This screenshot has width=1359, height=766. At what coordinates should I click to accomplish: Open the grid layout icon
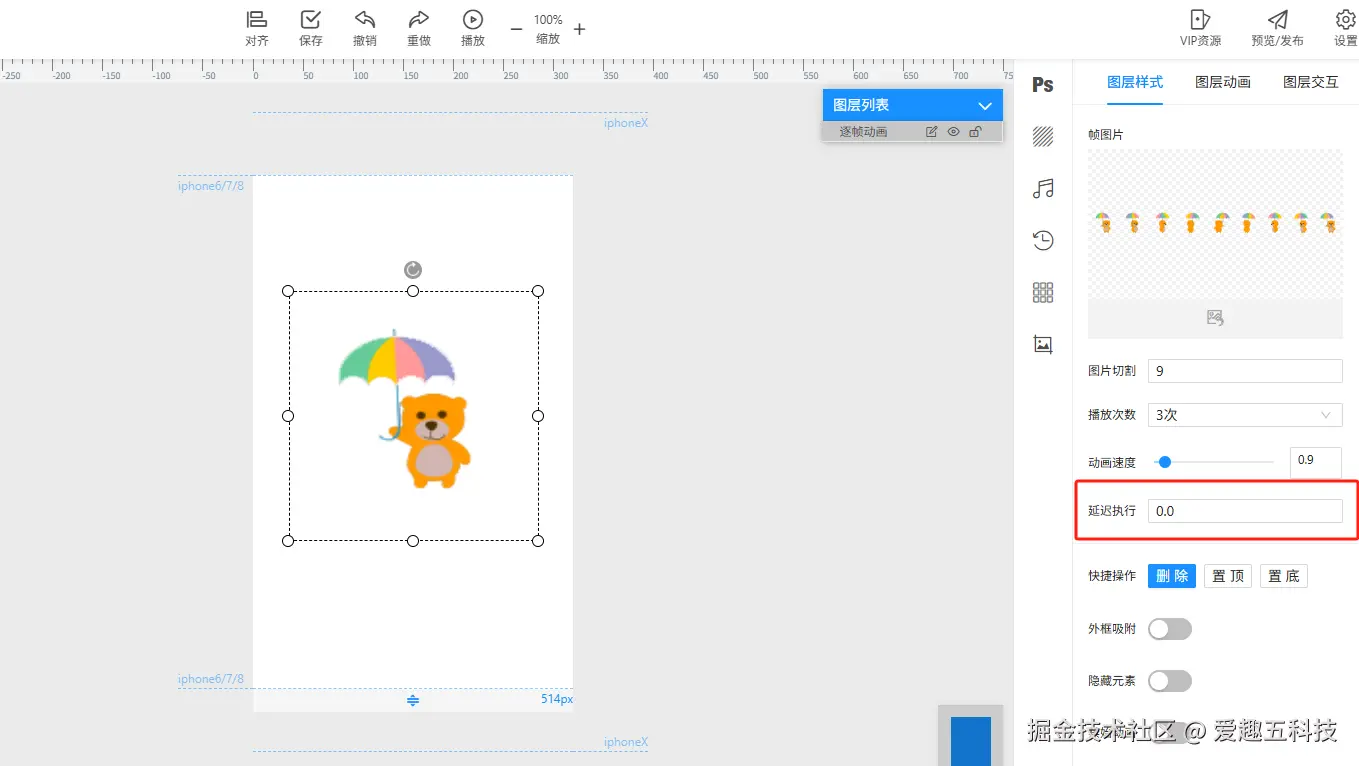click(x=1043, y=292)
